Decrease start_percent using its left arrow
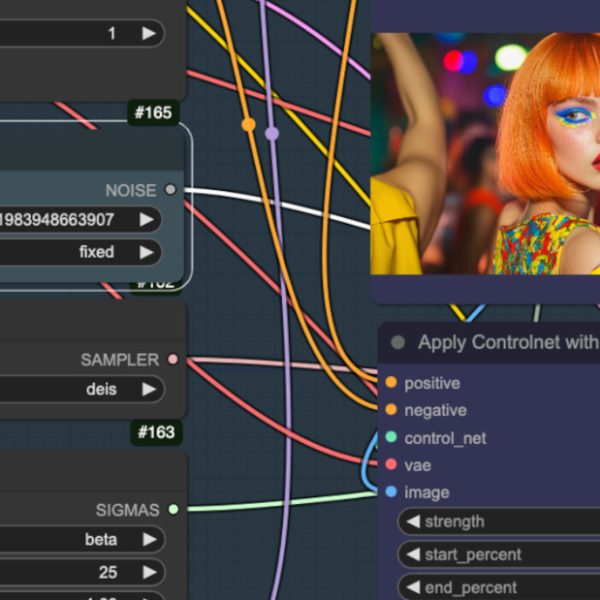This screenshot has width=600, height=600. click(x=413, y=555)
